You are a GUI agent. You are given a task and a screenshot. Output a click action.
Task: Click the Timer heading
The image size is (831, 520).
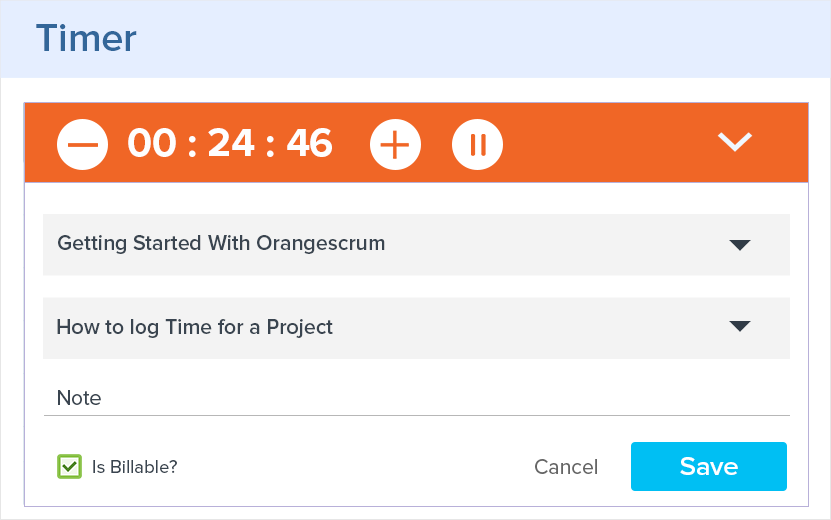click(x=86, y=39)
